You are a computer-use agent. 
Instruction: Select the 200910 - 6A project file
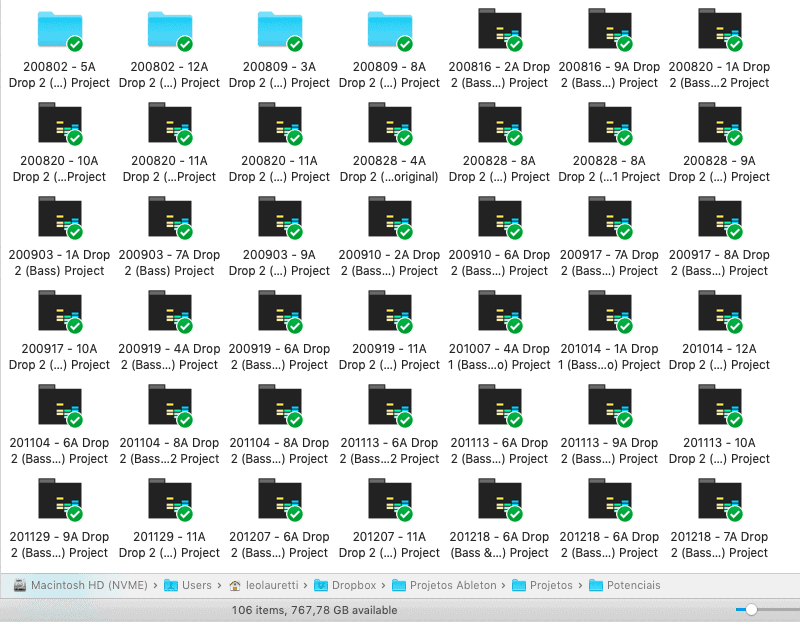tap(499, 217)
